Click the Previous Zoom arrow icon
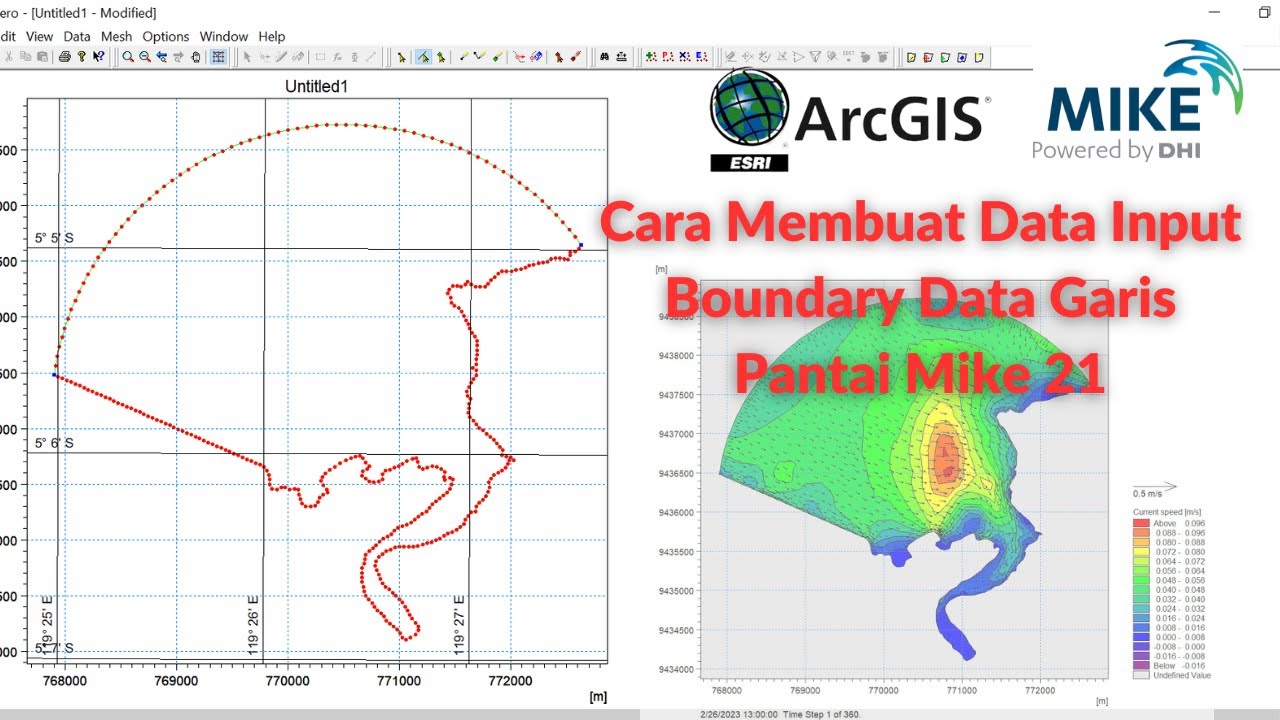Image resolution: width=1280 pixels, height=720 pixels. (x=162, y=57)
